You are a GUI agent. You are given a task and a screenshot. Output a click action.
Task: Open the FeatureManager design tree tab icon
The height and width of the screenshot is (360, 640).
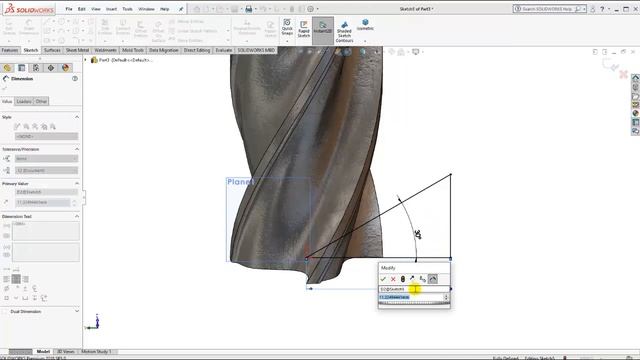[7, 68]
